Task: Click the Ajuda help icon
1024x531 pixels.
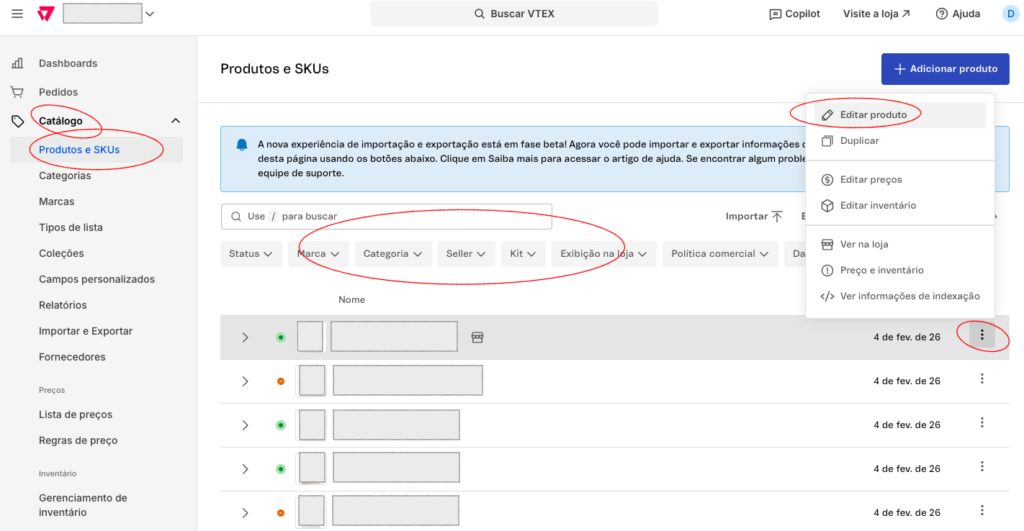Action: pos(941,14)
